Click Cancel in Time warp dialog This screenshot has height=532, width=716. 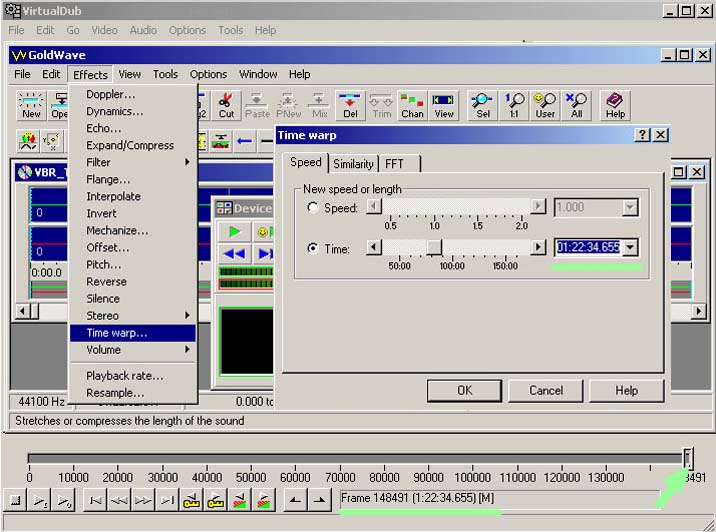[x=546, y=390]
